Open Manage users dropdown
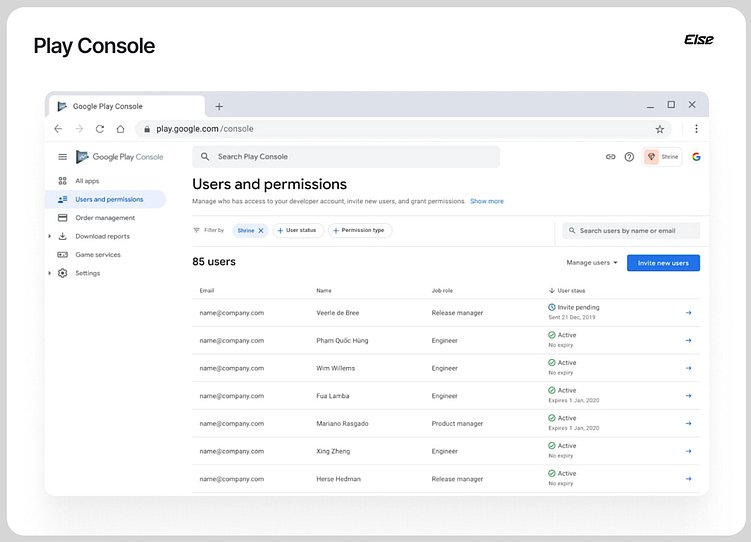 coord(592,263)
